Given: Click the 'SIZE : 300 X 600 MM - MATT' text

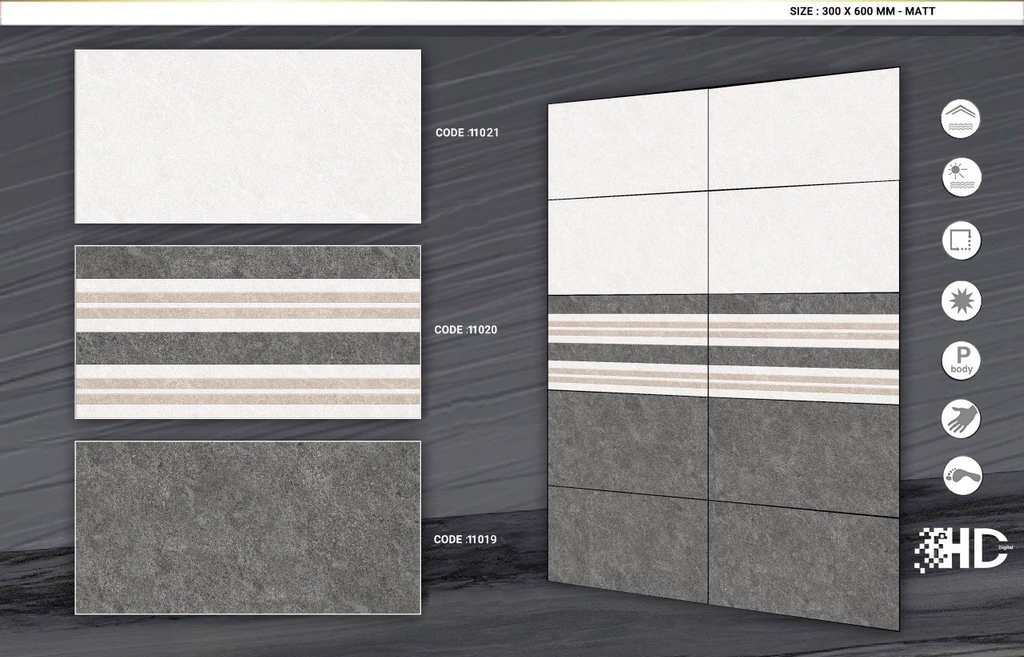Looking at the screenshot, I should [862, 11].
